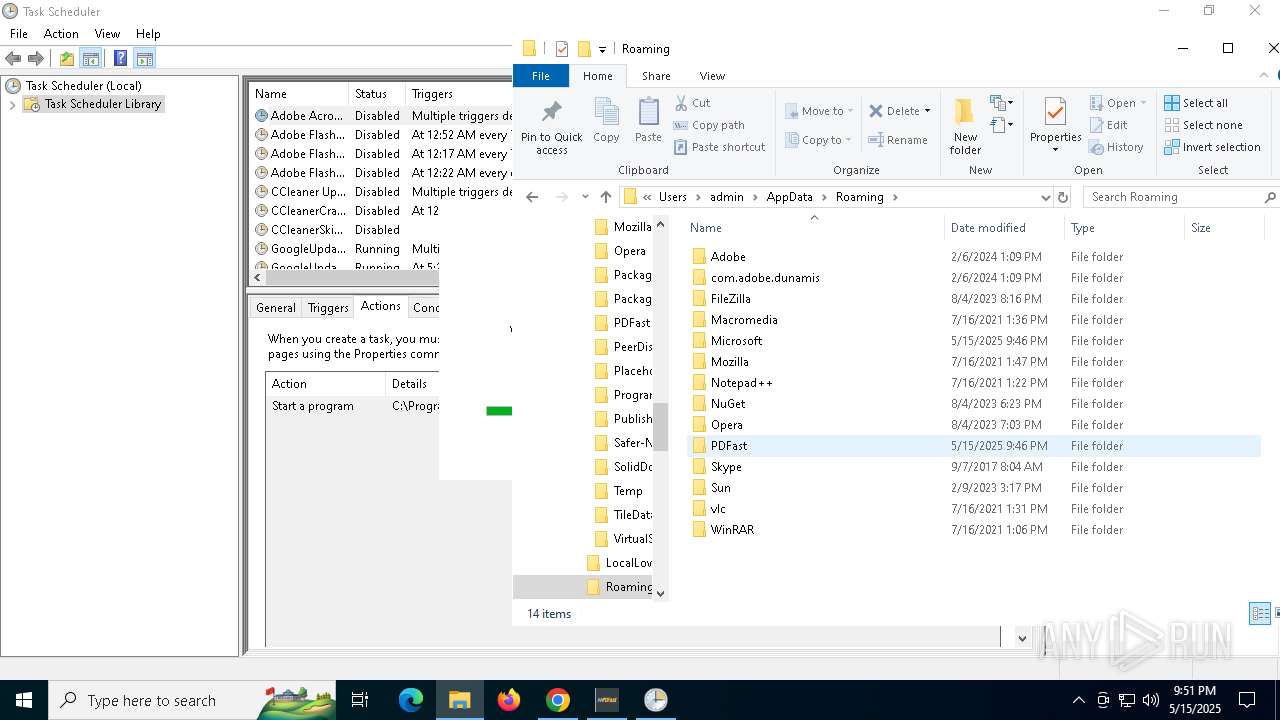This screenshot has width=1280, height=720.
Task: Open File menu in Task Scheduler
Action: point(19,34)
